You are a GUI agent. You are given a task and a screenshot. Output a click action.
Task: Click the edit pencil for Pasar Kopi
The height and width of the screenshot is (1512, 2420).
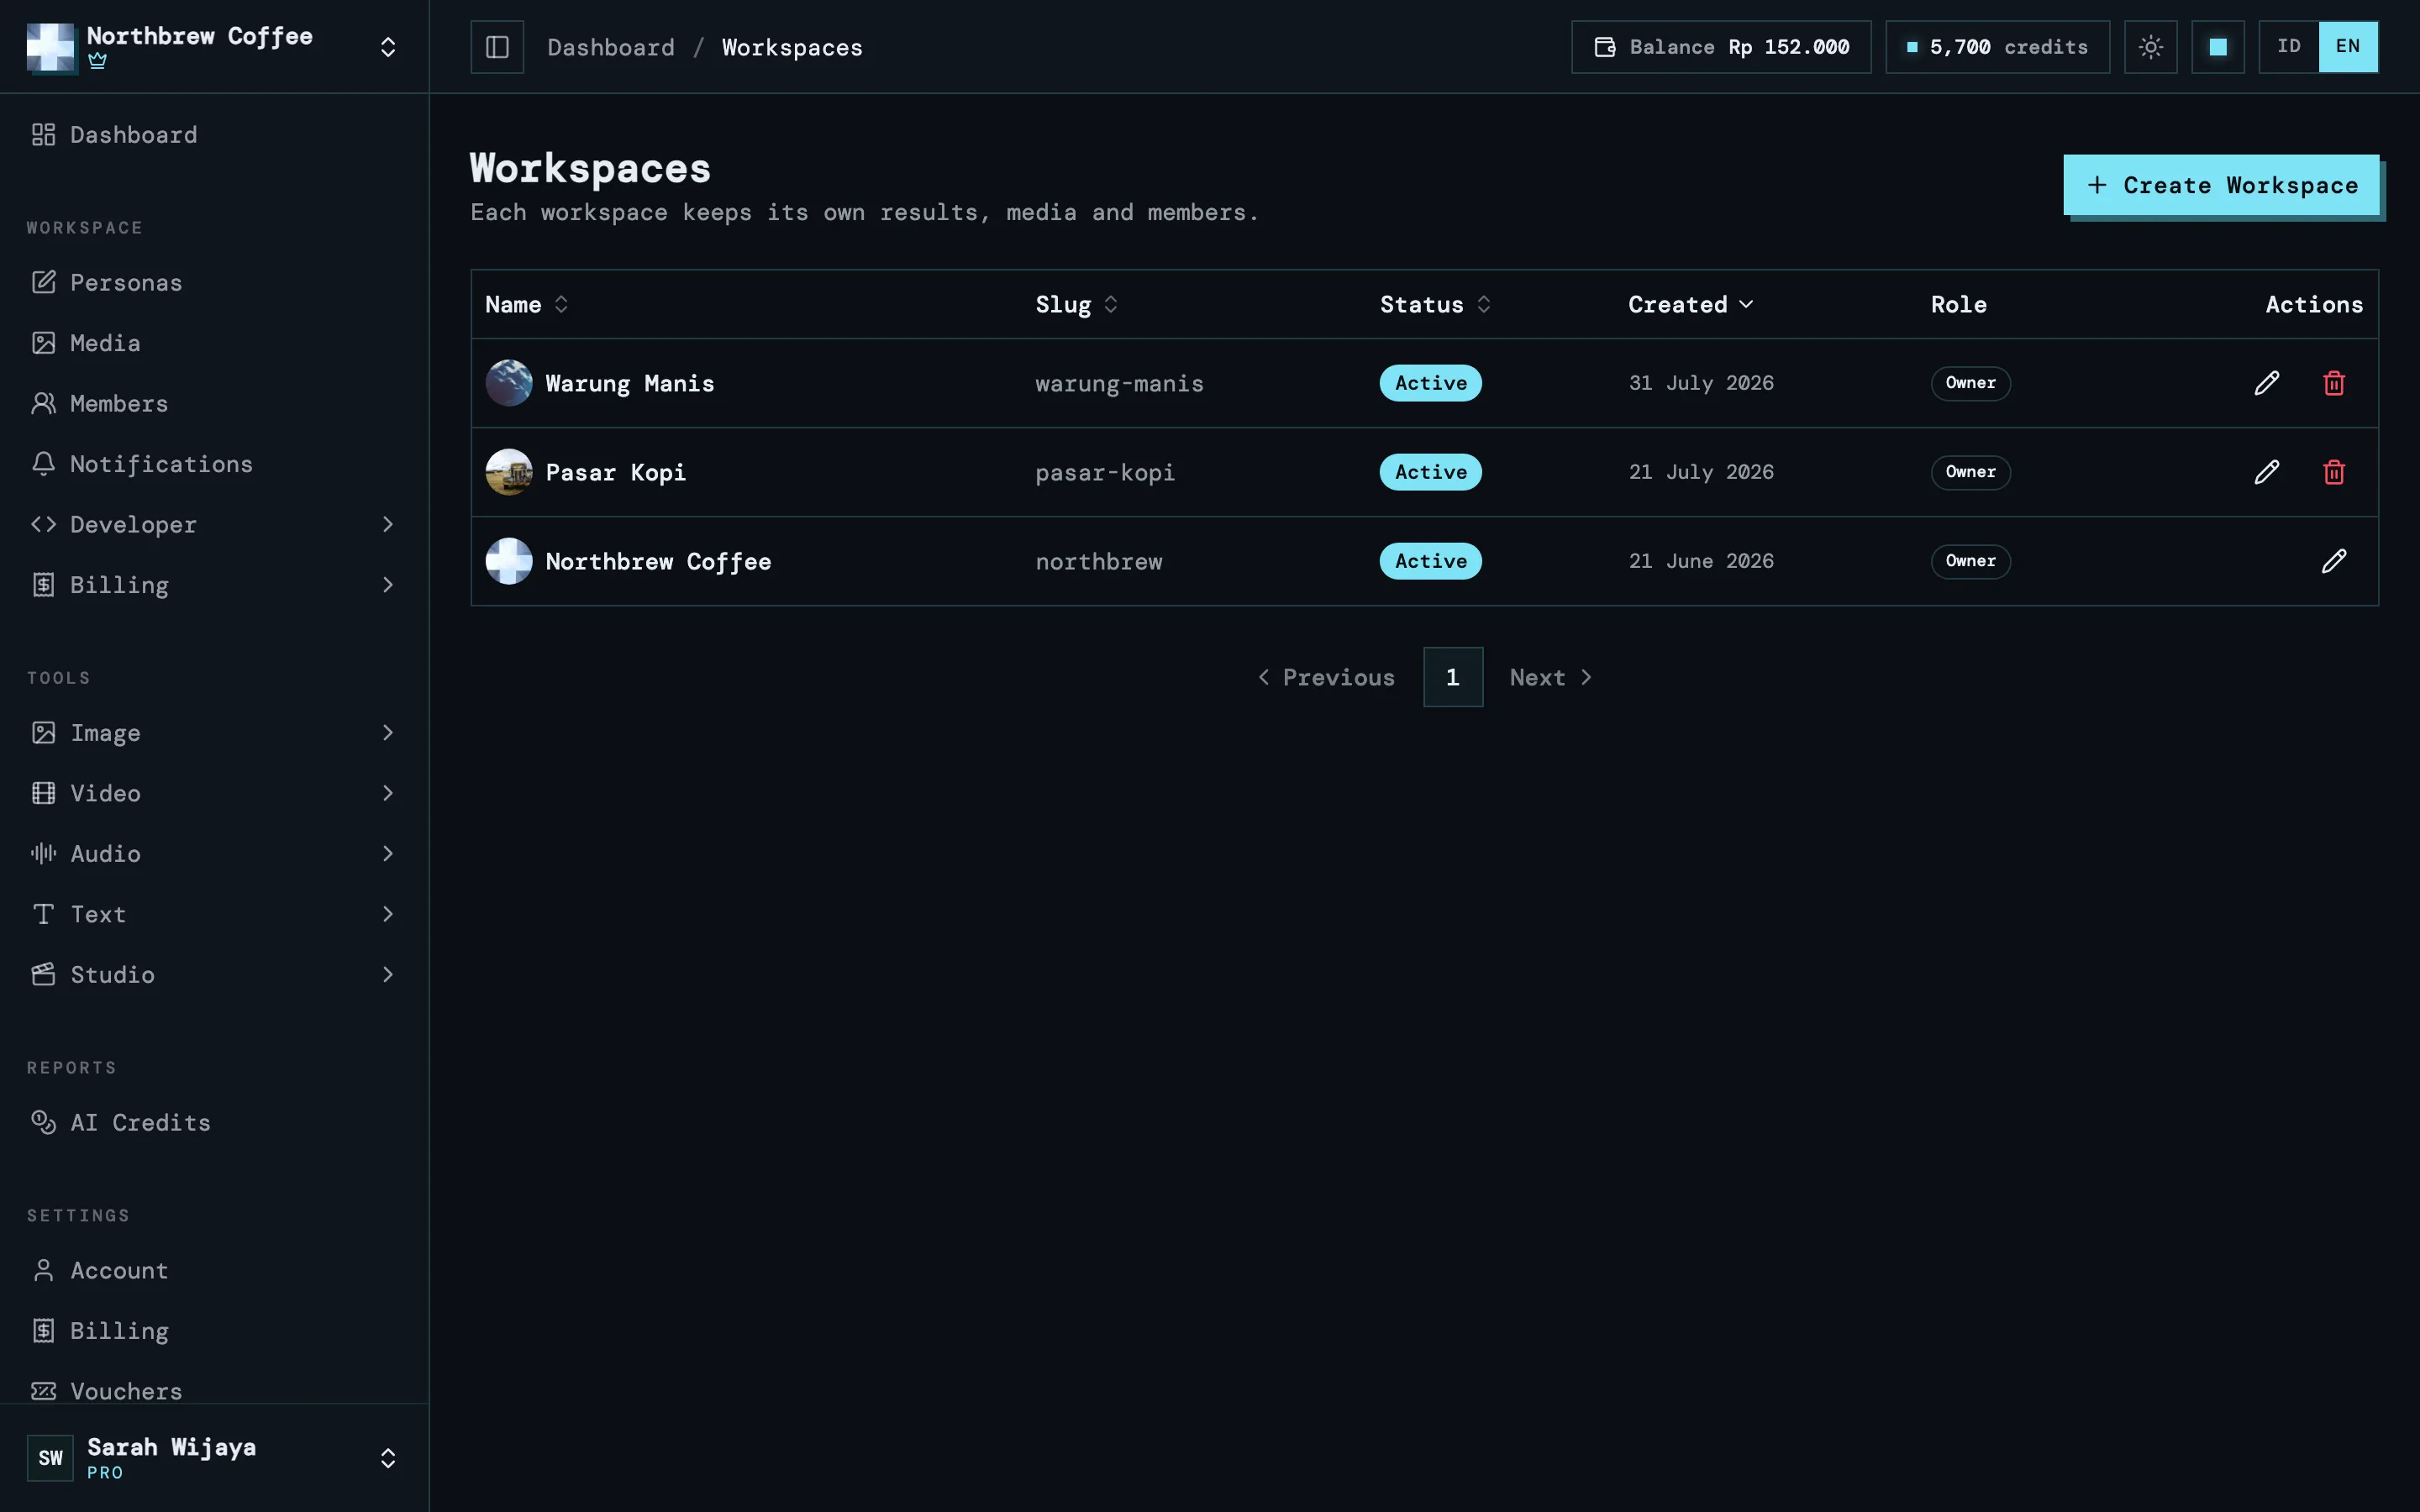tap(2267, 472)
